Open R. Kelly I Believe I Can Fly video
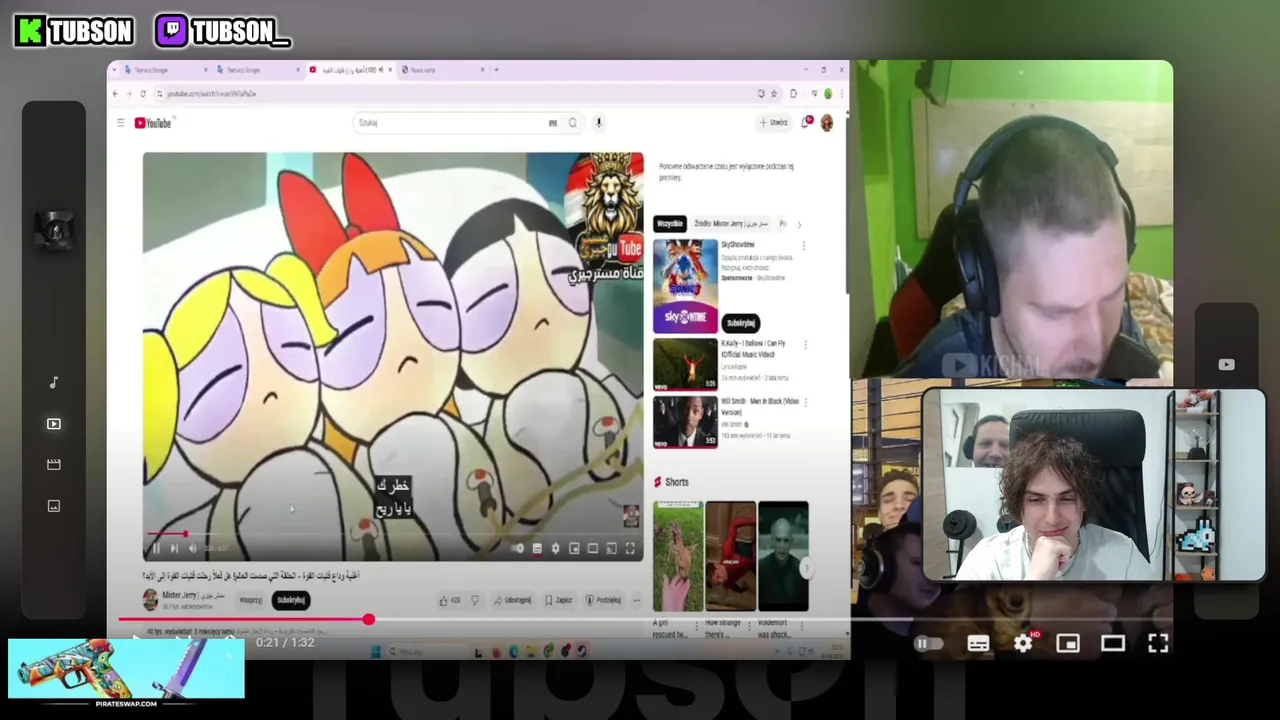The image size is (1280, 720). coord(685,364)
